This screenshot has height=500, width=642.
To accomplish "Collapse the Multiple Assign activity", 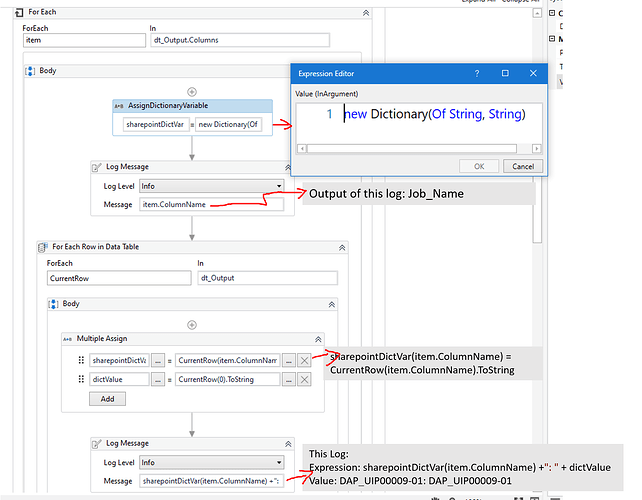I will pyautogui.click(x=318, y=339).
